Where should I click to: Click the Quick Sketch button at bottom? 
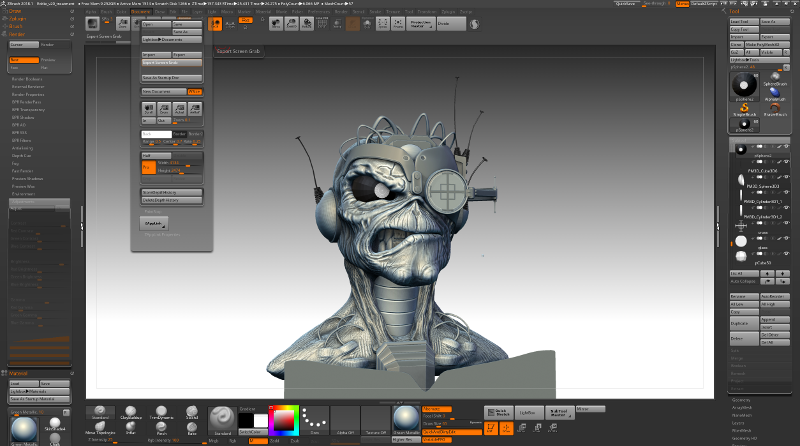498,412
